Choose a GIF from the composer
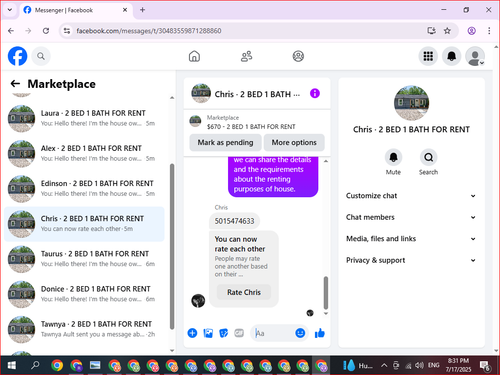The height and width of the screenshot is (375, 500). coord(239,333)
